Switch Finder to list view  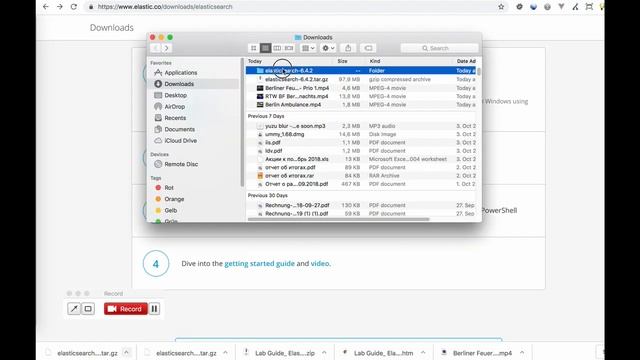pyautogui.click(x=265, y=48)
